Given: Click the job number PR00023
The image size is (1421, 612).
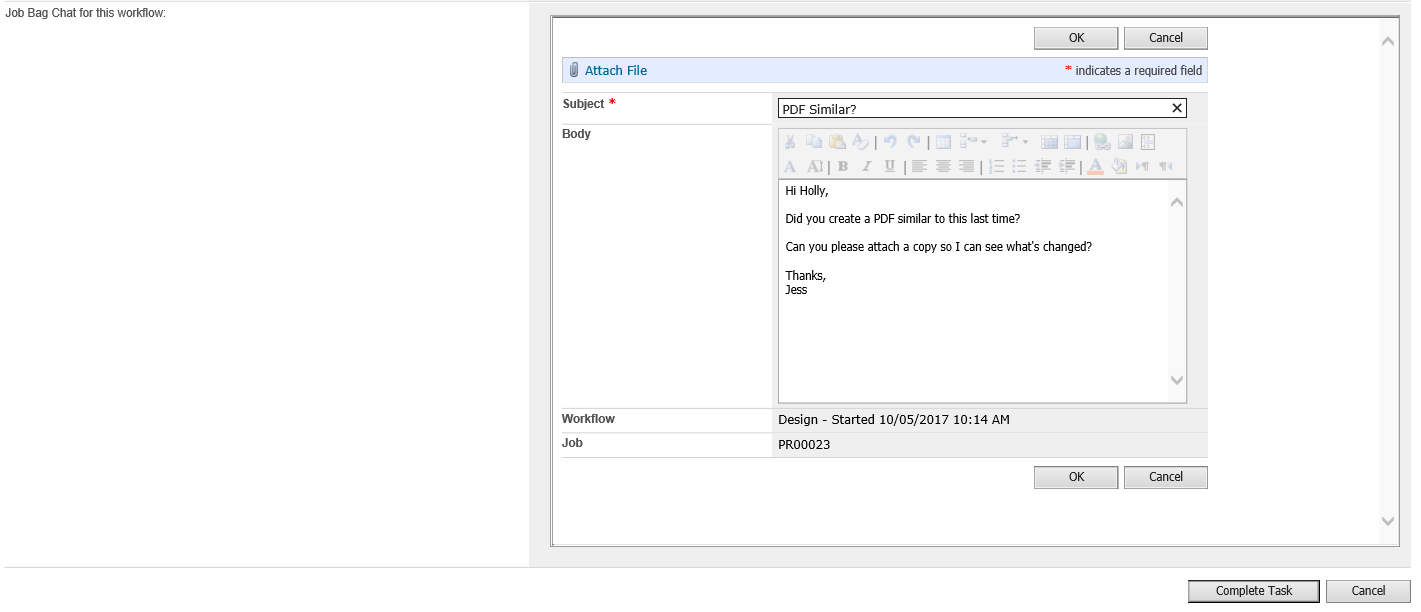Looking at the screenshot, I should [x=804, y=445].
